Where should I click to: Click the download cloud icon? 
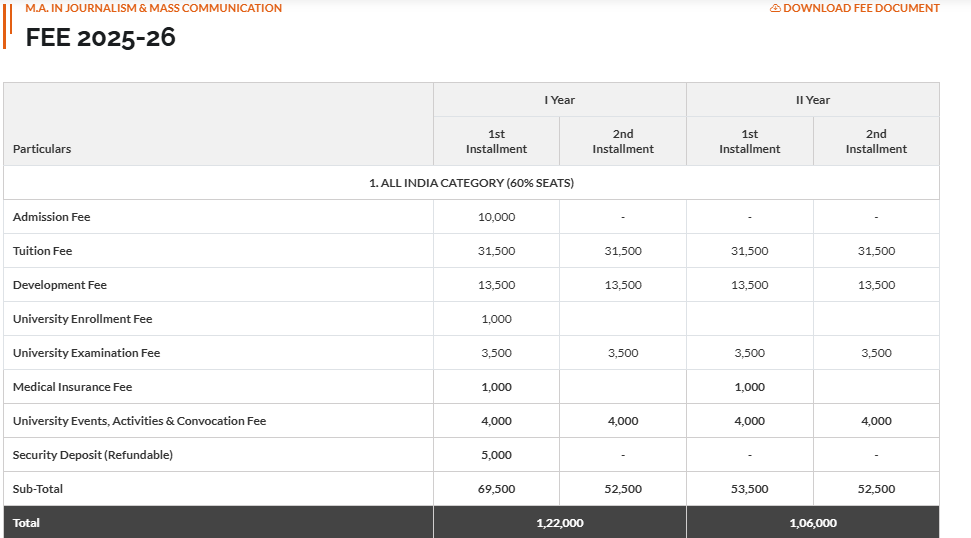click(x=775, y=8)
